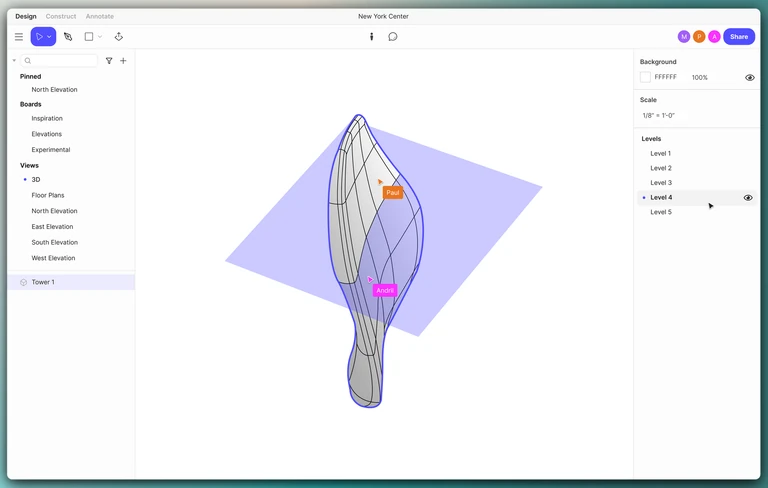
Task: Open pinned North Elevation view
Action: pos(54,90)
